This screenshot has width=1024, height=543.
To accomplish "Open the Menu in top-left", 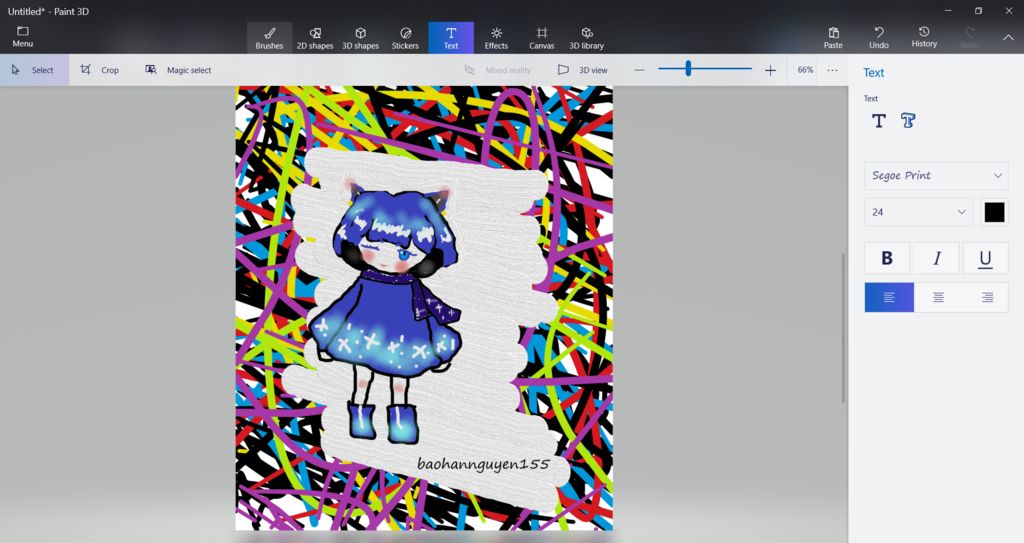I will pyautogui.click(x=23, y=37).
